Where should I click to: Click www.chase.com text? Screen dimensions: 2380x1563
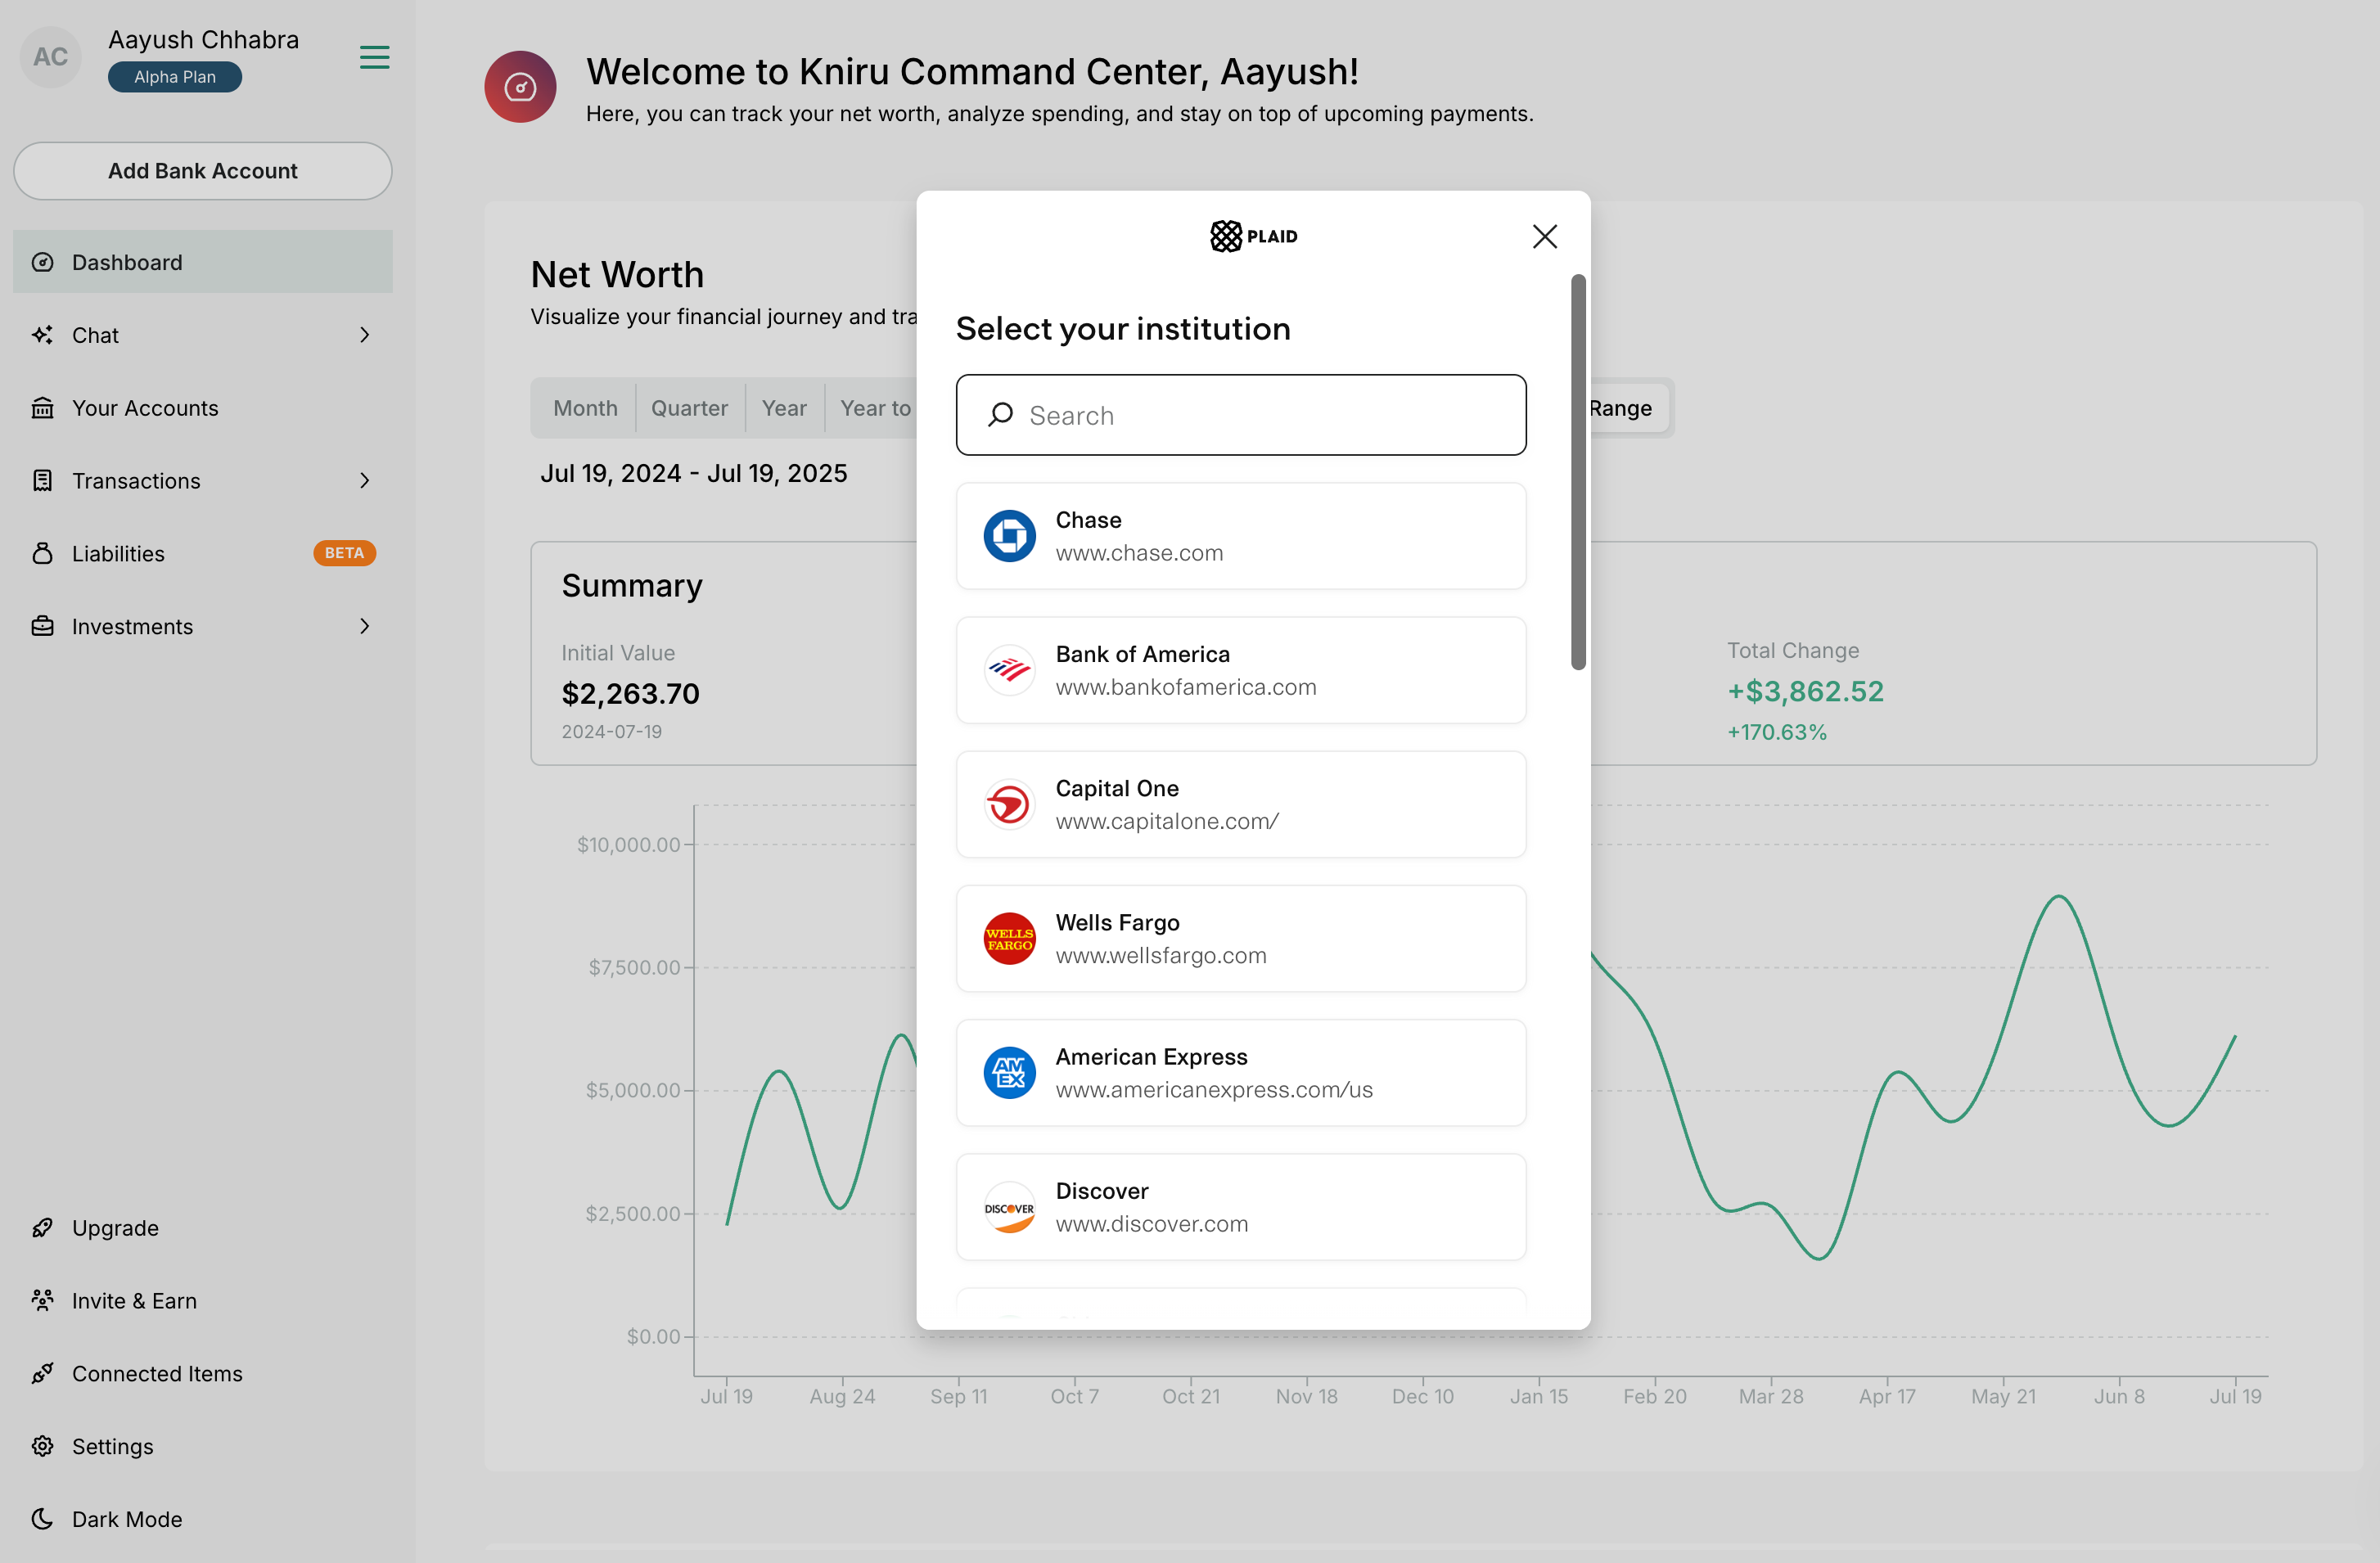[x=1139, y=553]
